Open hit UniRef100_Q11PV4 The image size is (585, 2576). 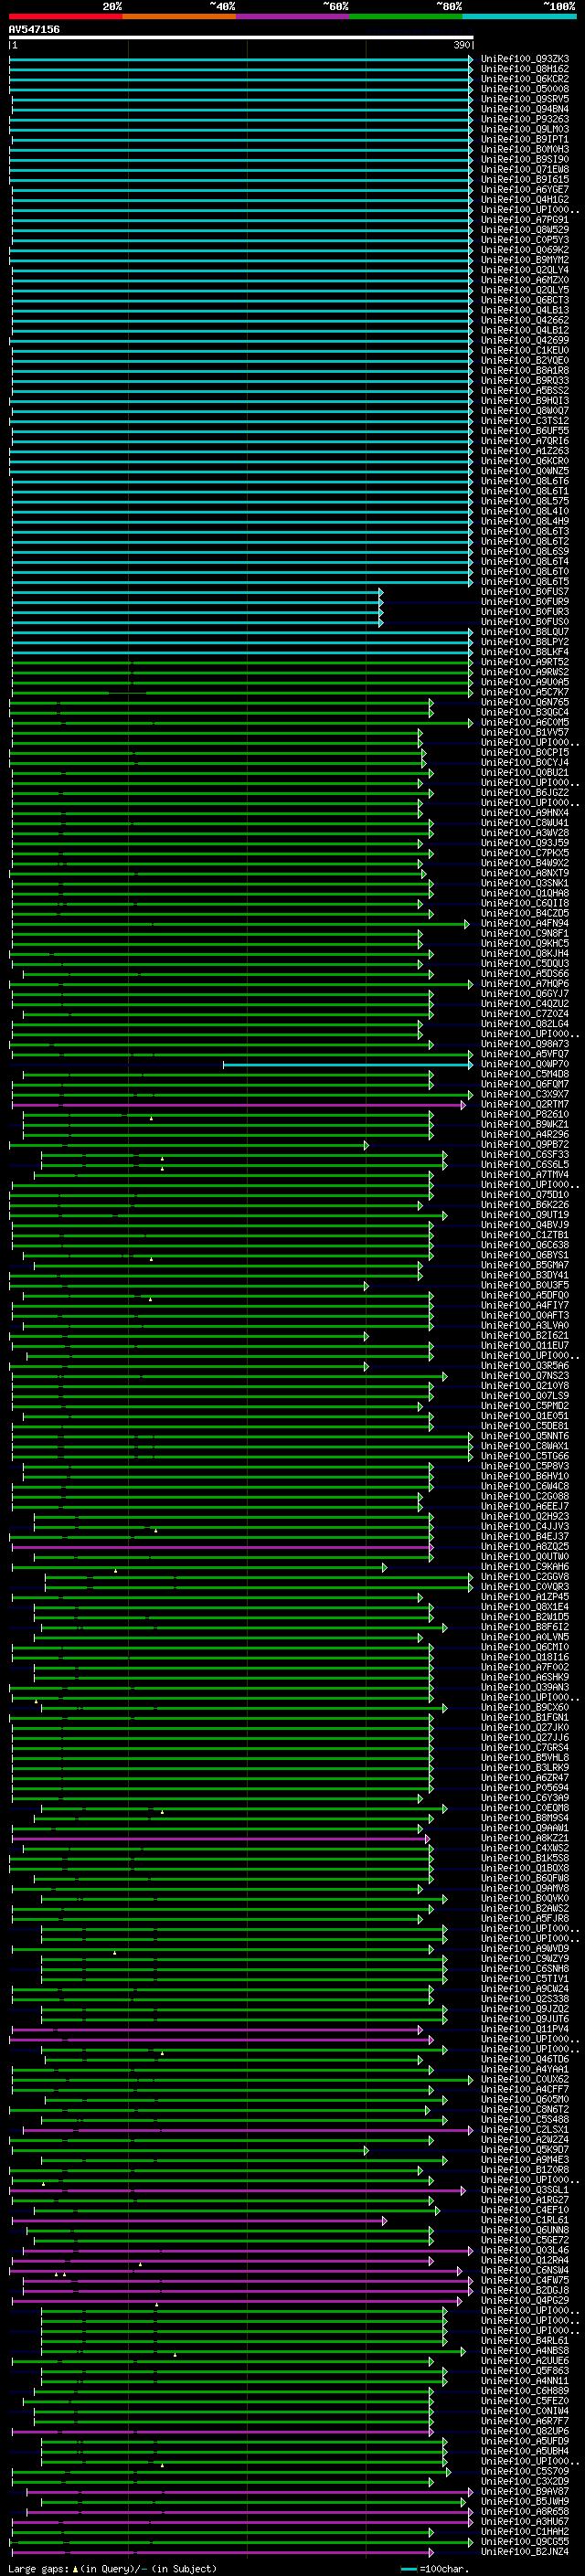click(525, 2029)
